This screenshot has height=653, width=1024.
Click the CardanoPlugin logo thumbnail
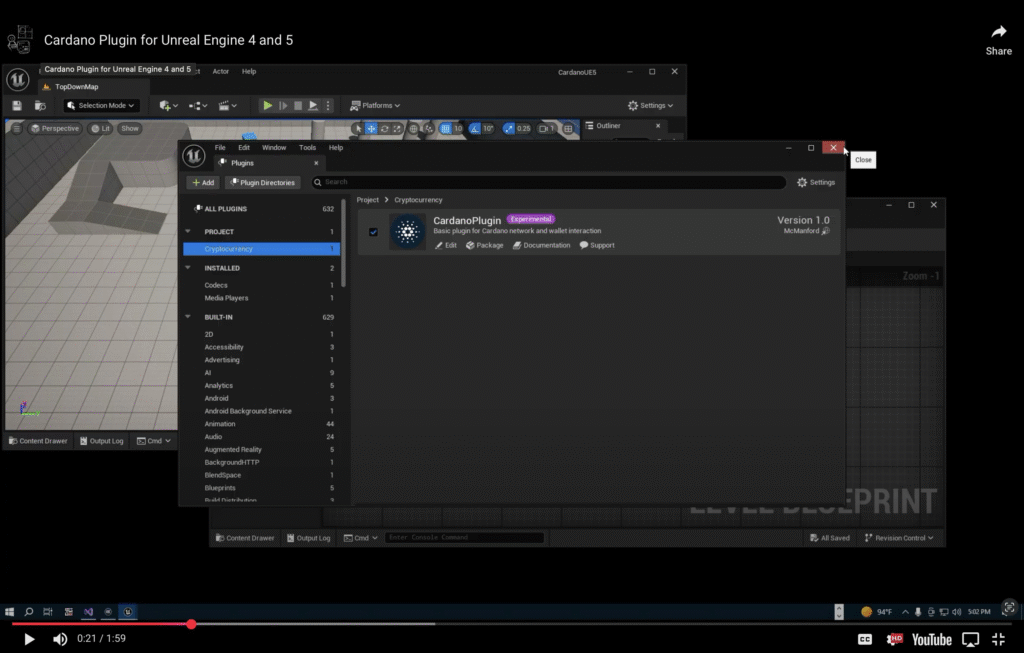point(408,231)
